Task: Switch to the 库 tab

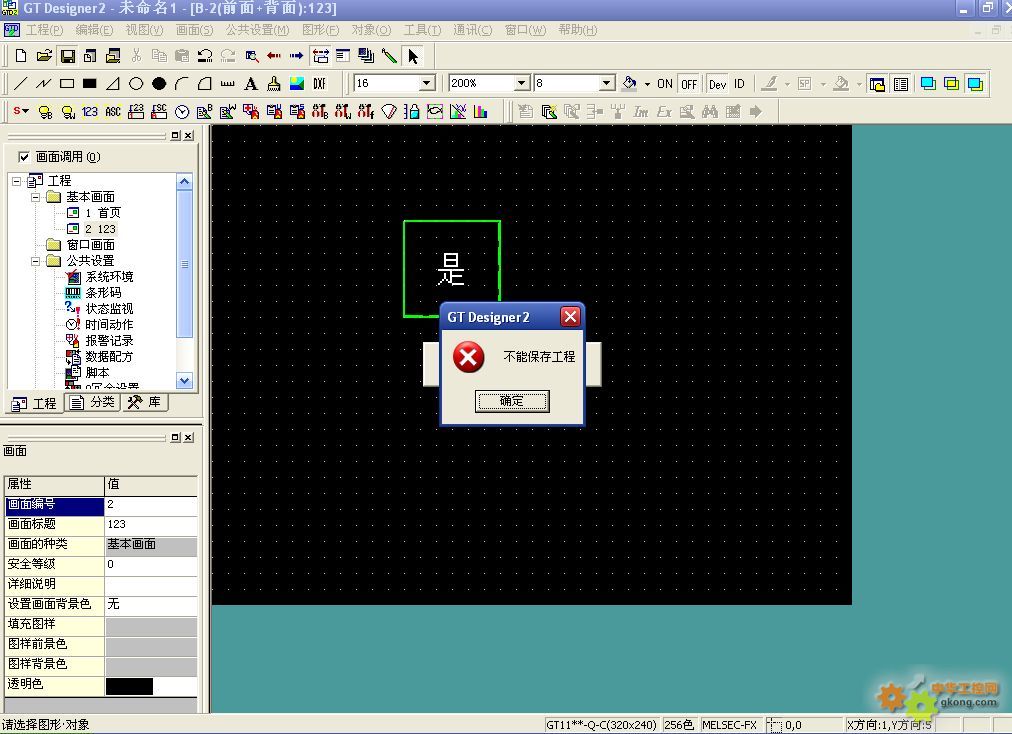Action: click(x=145, y=403)
